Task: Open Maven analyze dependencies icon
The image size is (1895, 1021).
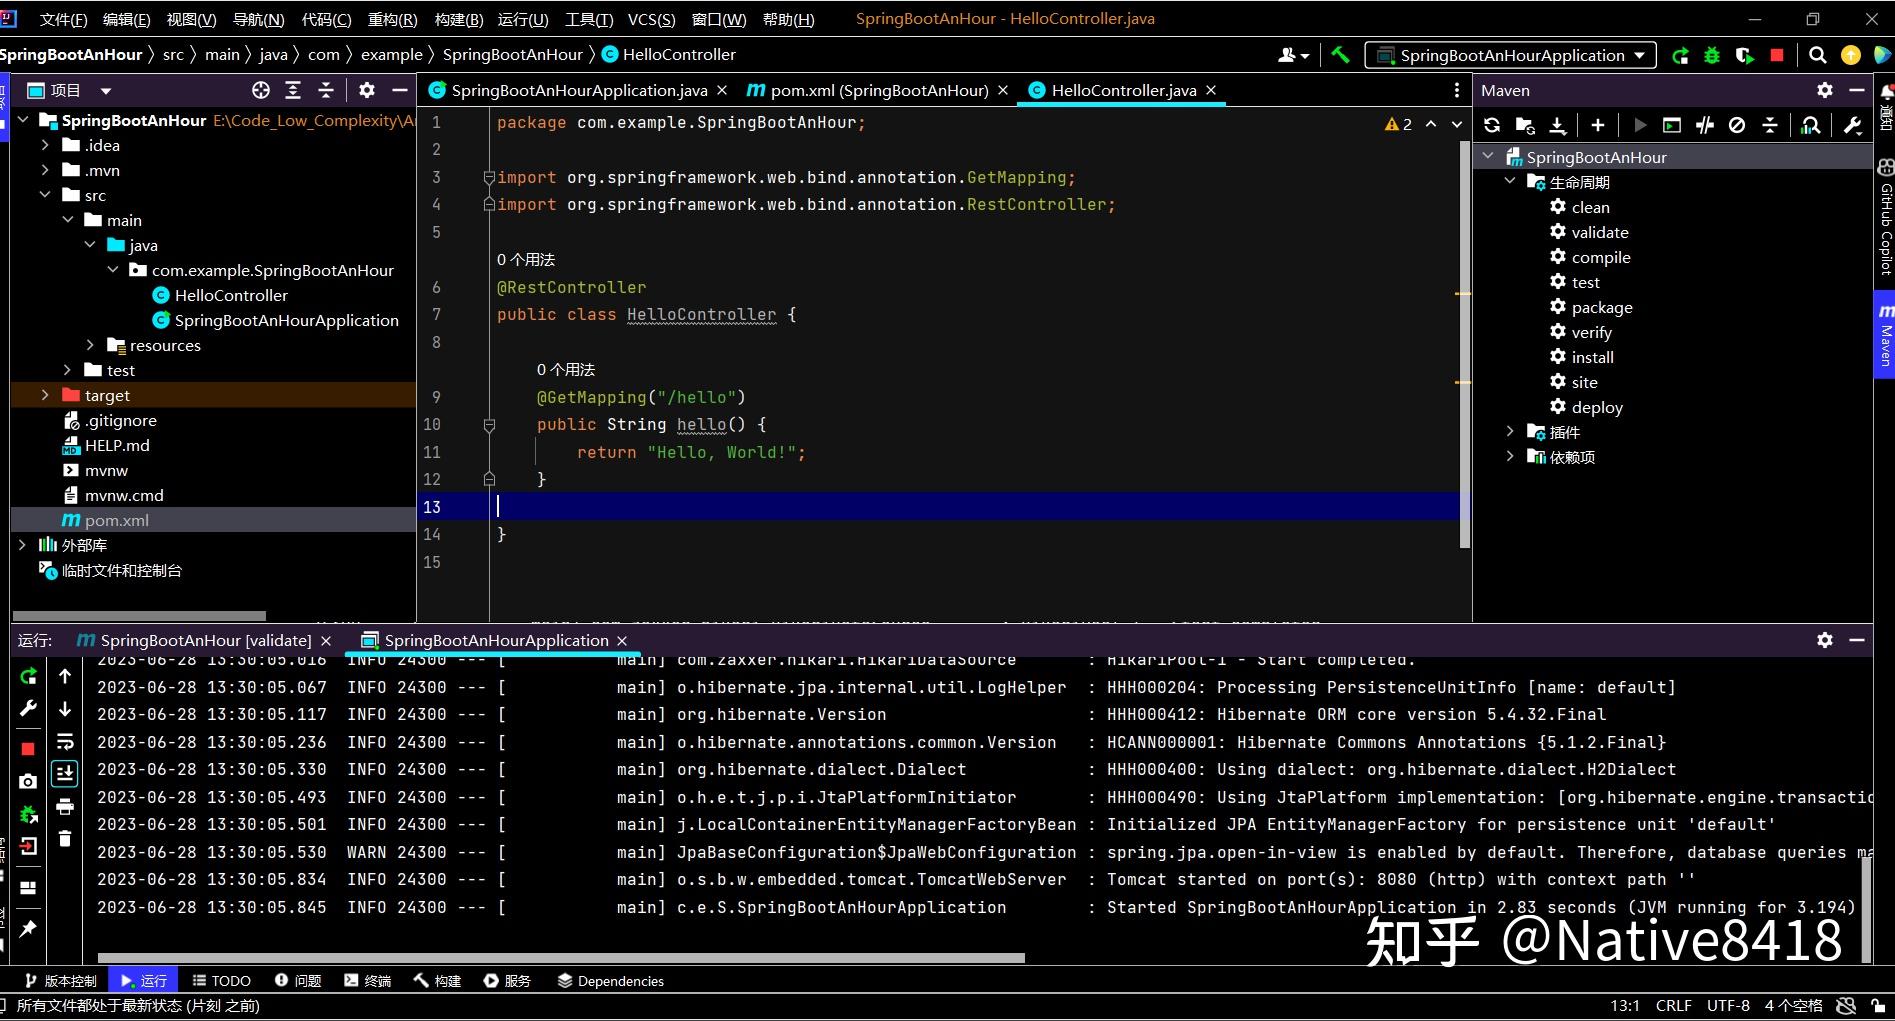Action: (1811, 125)
